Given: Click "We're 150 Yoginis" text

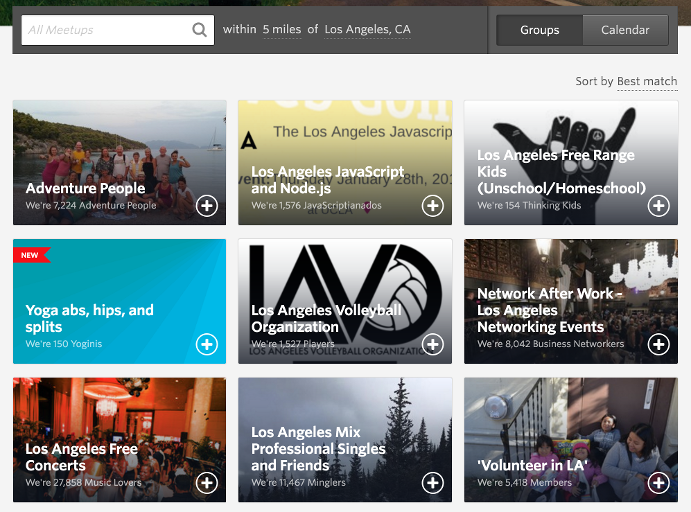Looking at the screenshot, I should point(63,344).
